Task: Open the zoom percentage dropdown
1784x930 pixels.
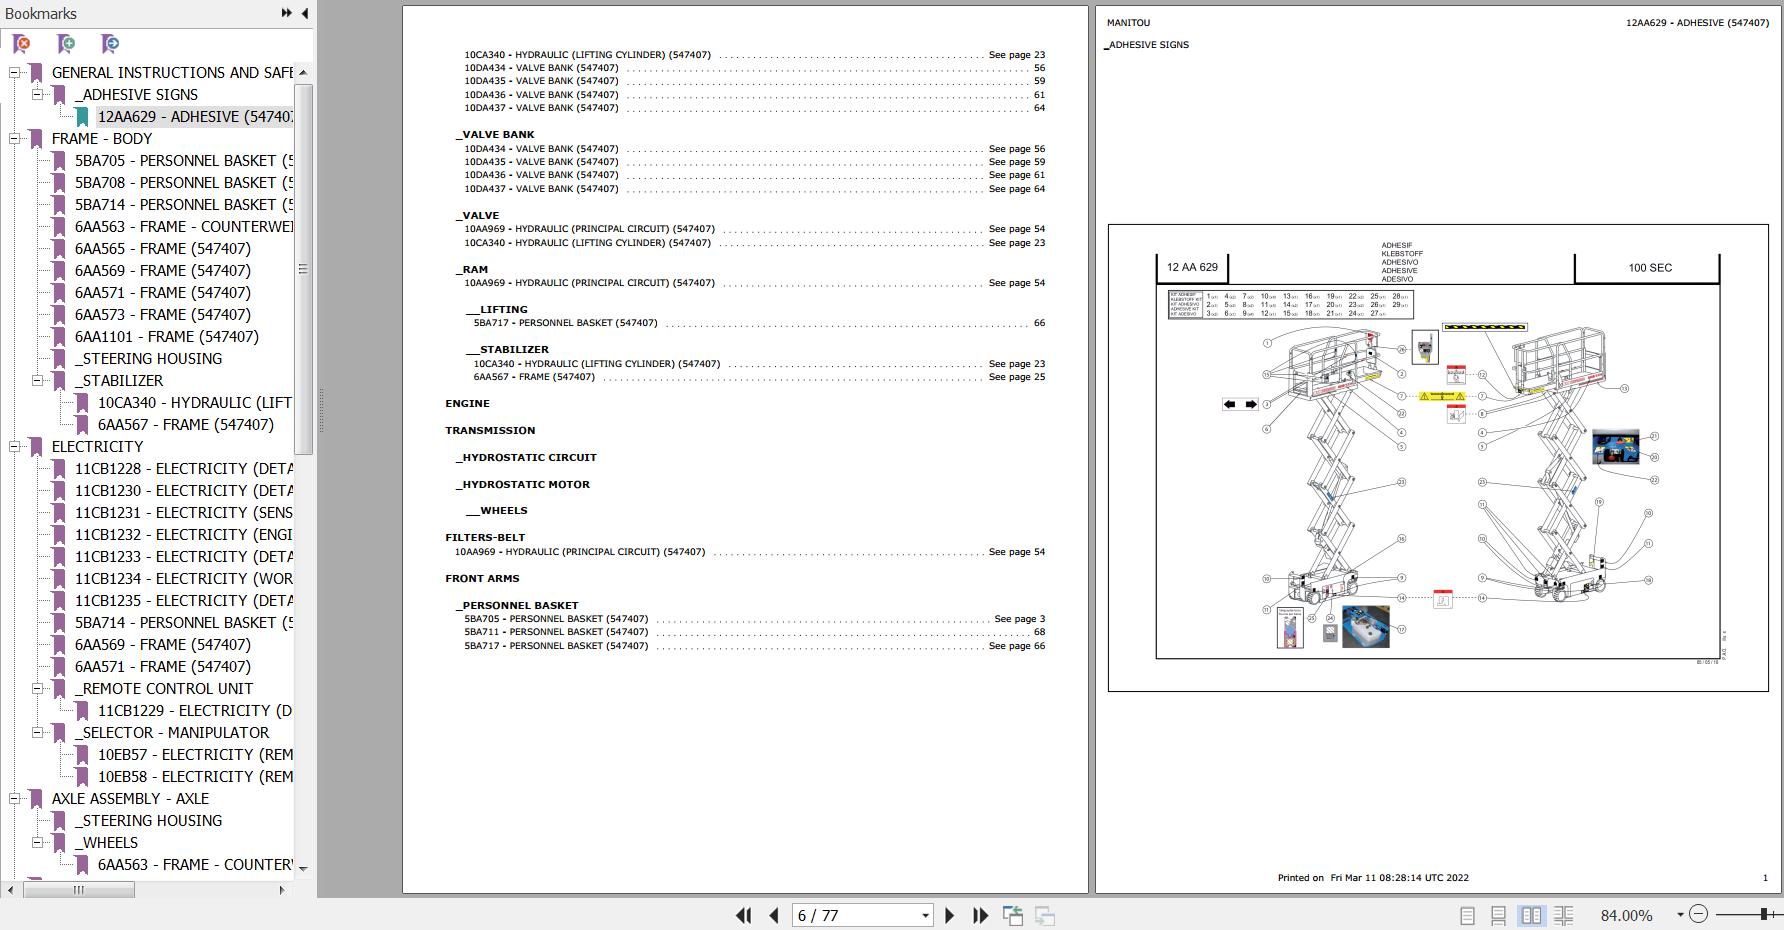Action: (x=1679, y=915)
